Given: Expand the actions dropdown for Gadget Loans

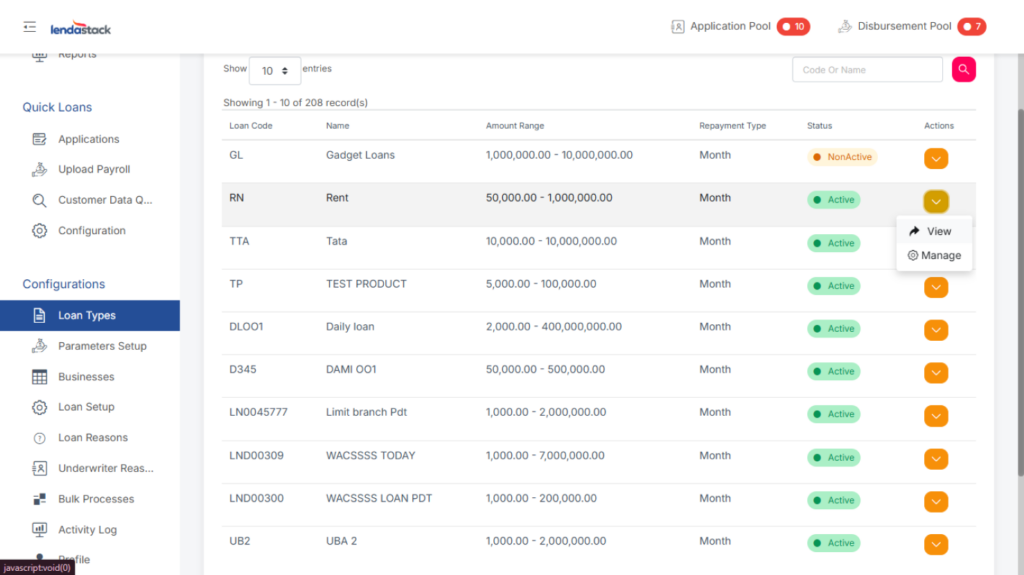Looking at the screenshot, I should (x=935, y=158).
